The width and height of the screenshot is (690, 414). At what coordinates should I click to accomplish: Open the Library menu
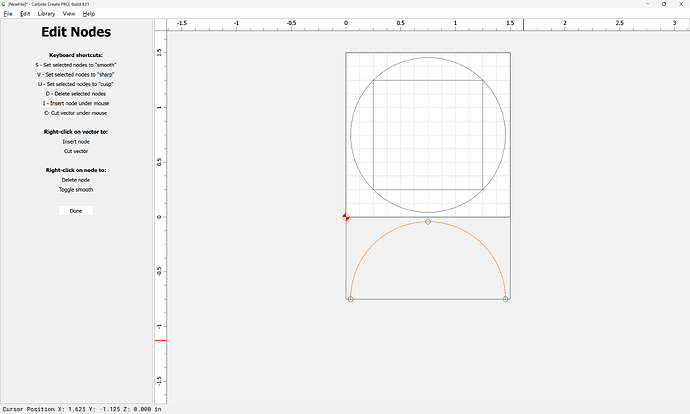coord(46,14)
